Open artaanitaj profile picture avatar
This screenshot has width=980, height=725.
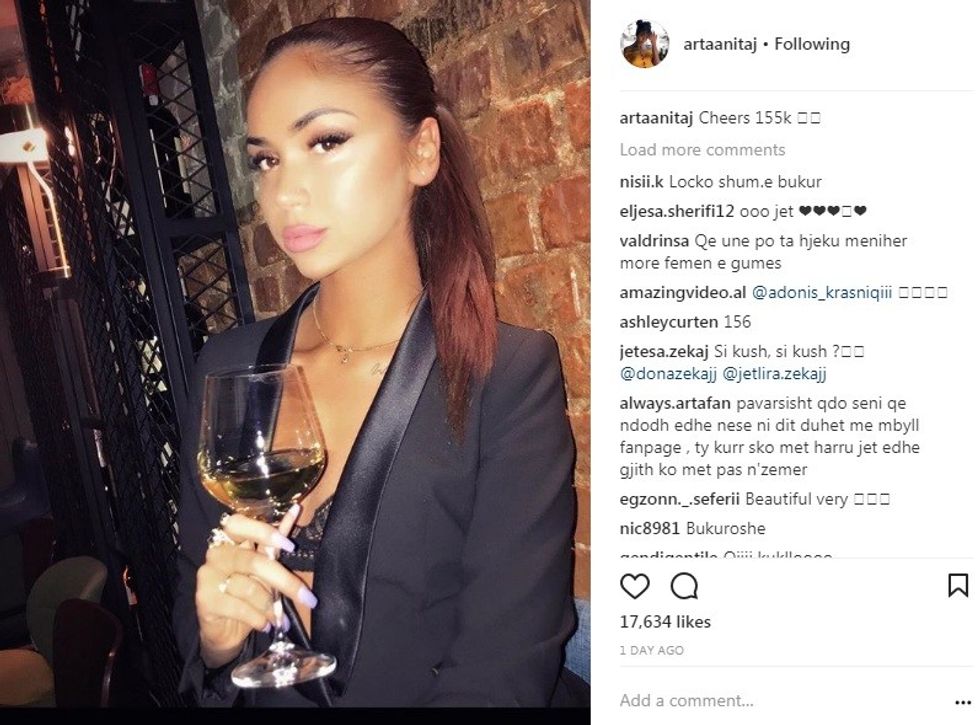pos(644,44)
